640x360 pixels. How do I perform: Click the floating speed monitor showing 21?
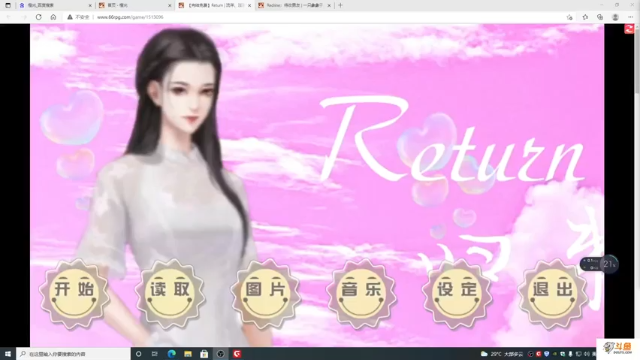599,264
